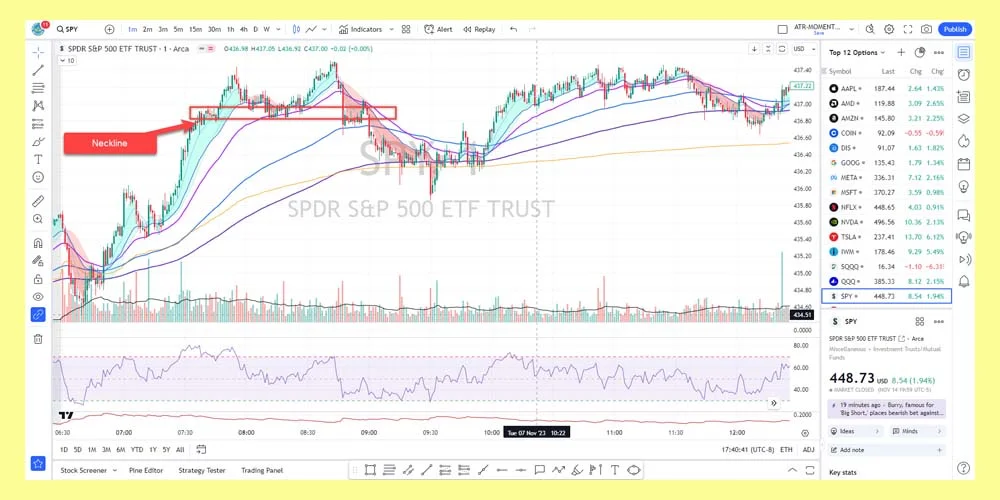Toggle ETH extended hours session

786,450
